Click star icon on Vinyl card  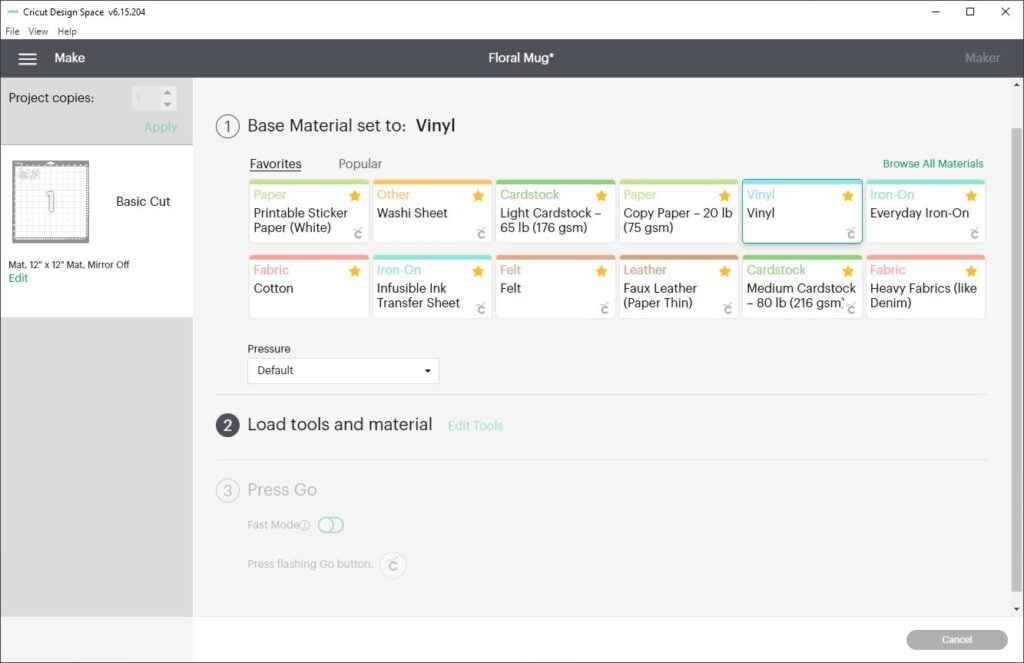click(848, 196)
